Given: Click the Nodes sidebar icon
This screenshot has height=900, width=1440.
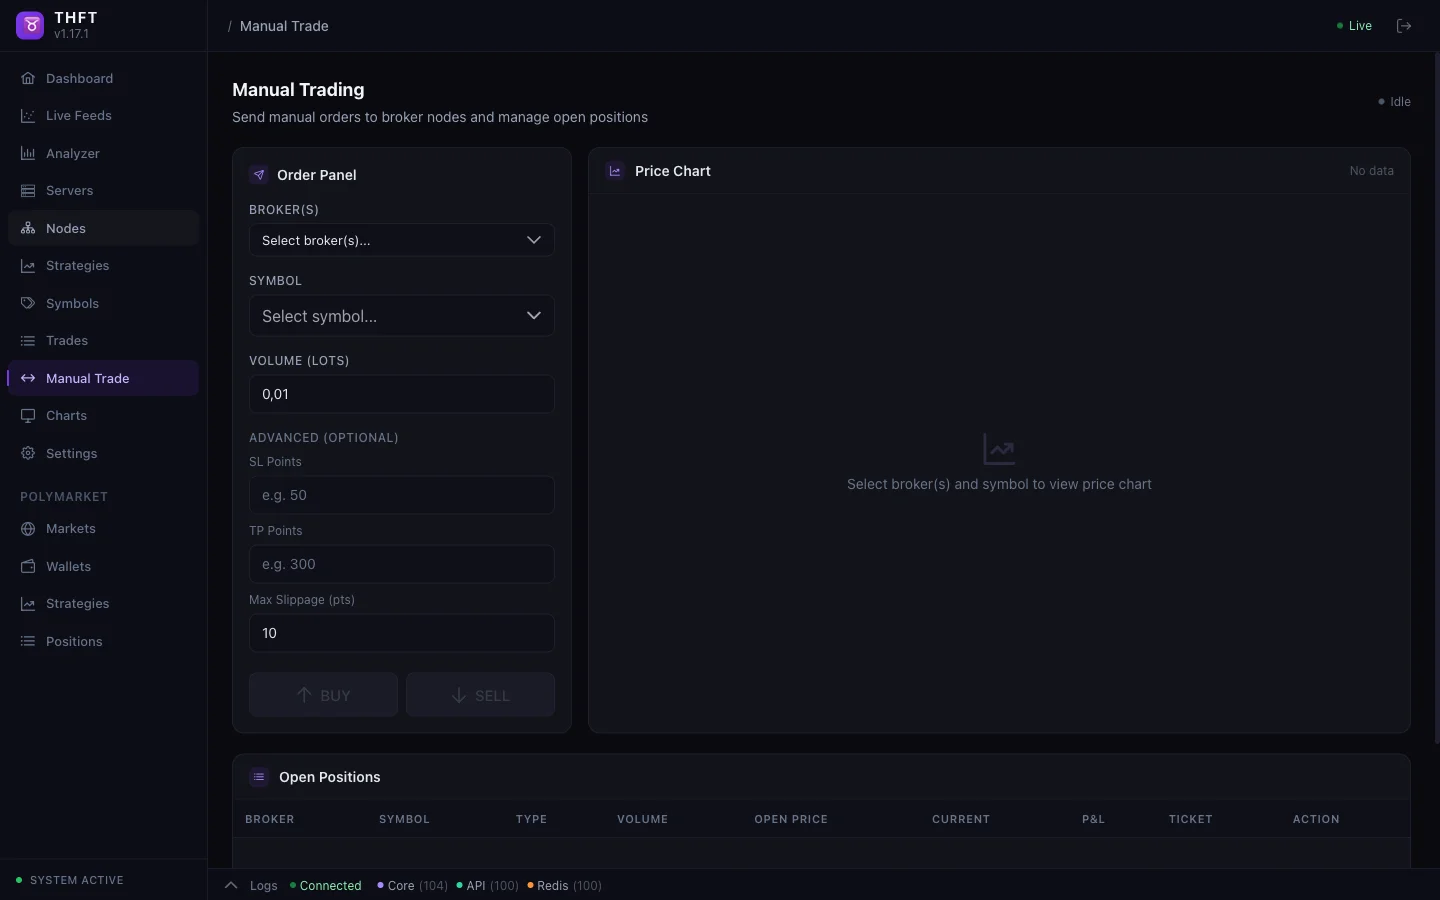Looking at the screenshot, I should click(27, 228).
